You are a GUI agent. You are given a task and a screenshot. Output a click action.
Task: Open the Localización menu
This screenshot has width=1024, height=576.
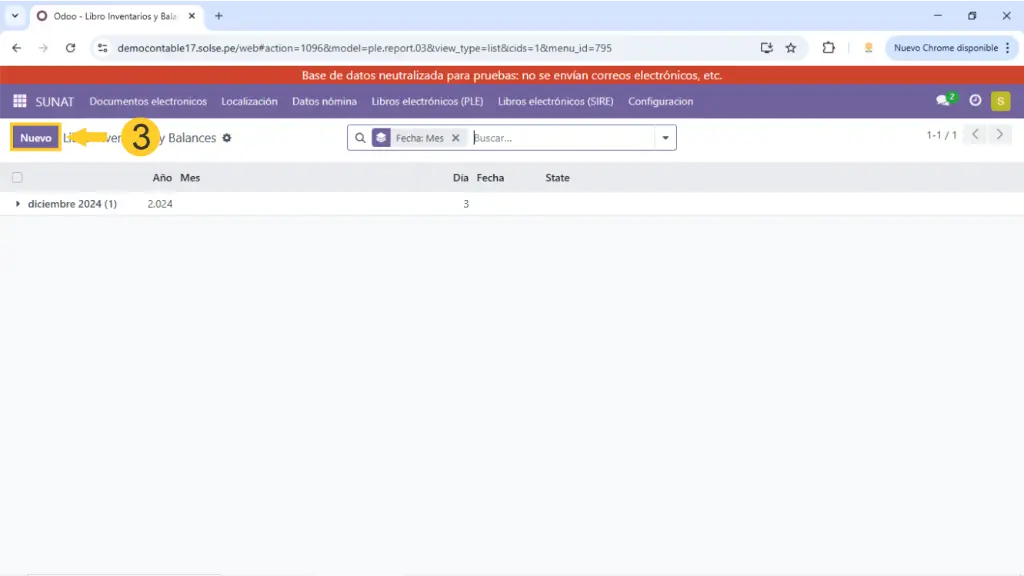[249, 101]
